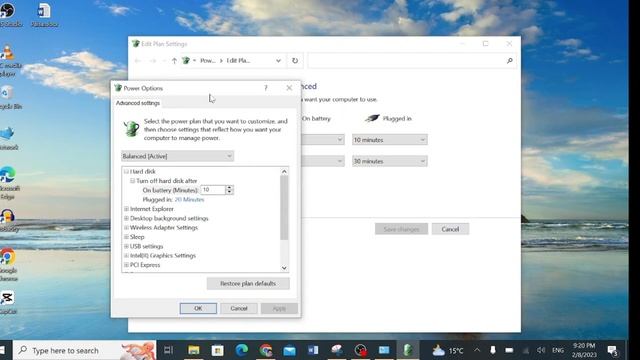
Task: Click Save changes in Edit Plan Settings
Action: click(x=401, y=229)
